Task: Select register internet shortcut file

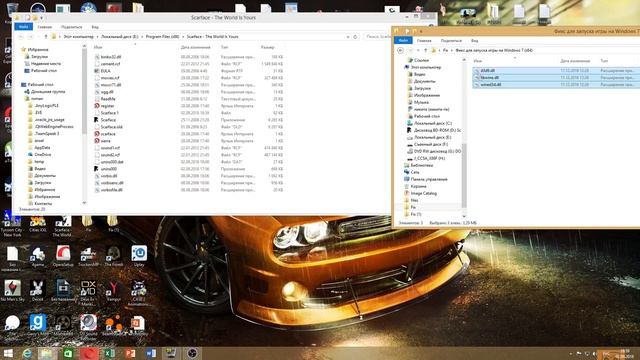Action: [107, 106]
